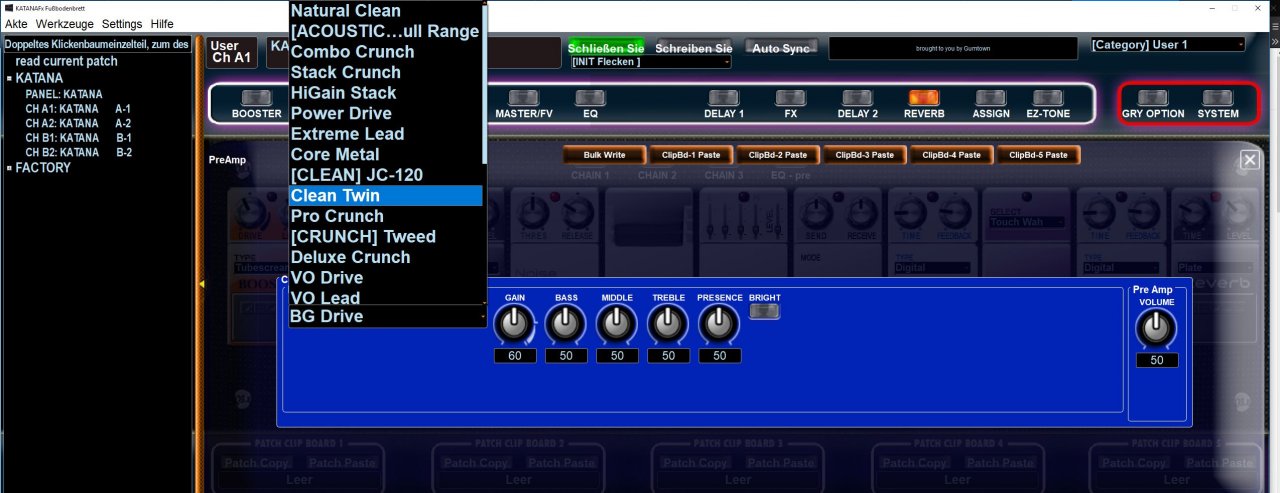Select CH A2: KATANA A-2 patch

point(78,123)
